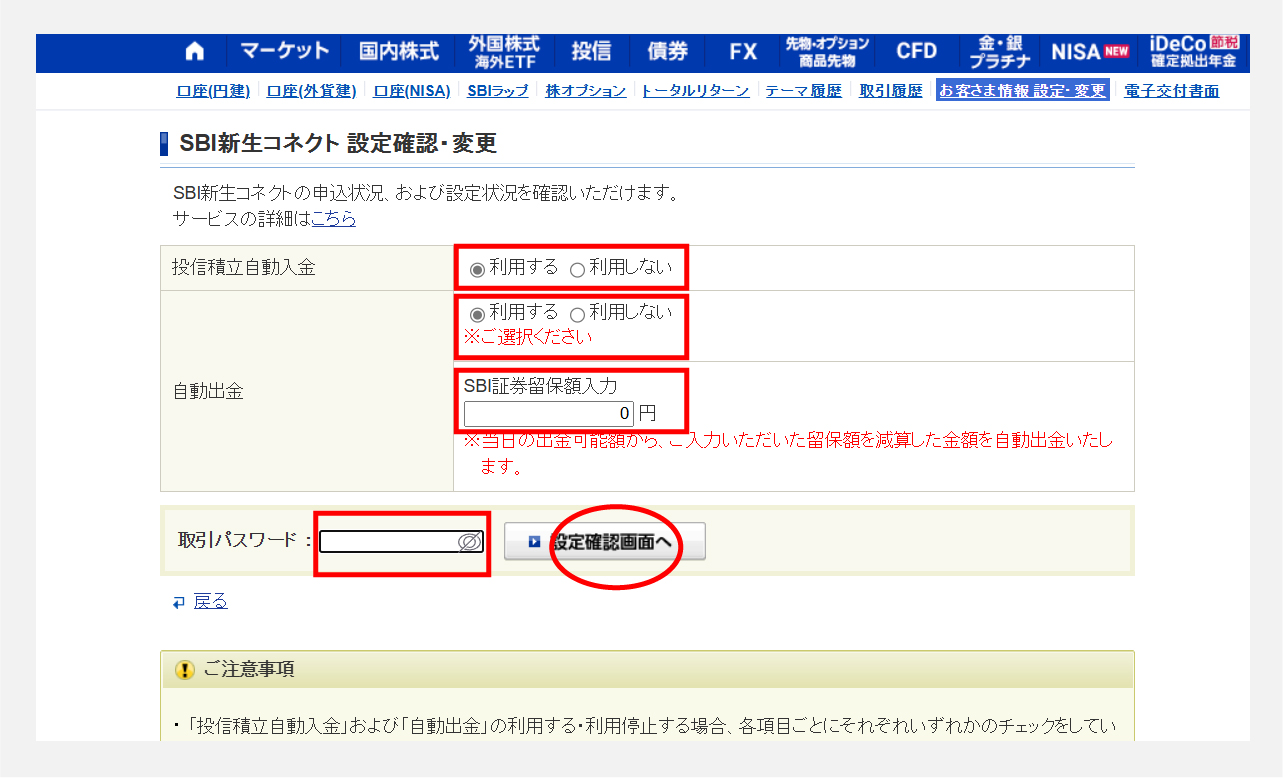This screenshot has height=778, width=1283.
Task: Click the ※ご選択ください notice text
Action: click(527, 337)
